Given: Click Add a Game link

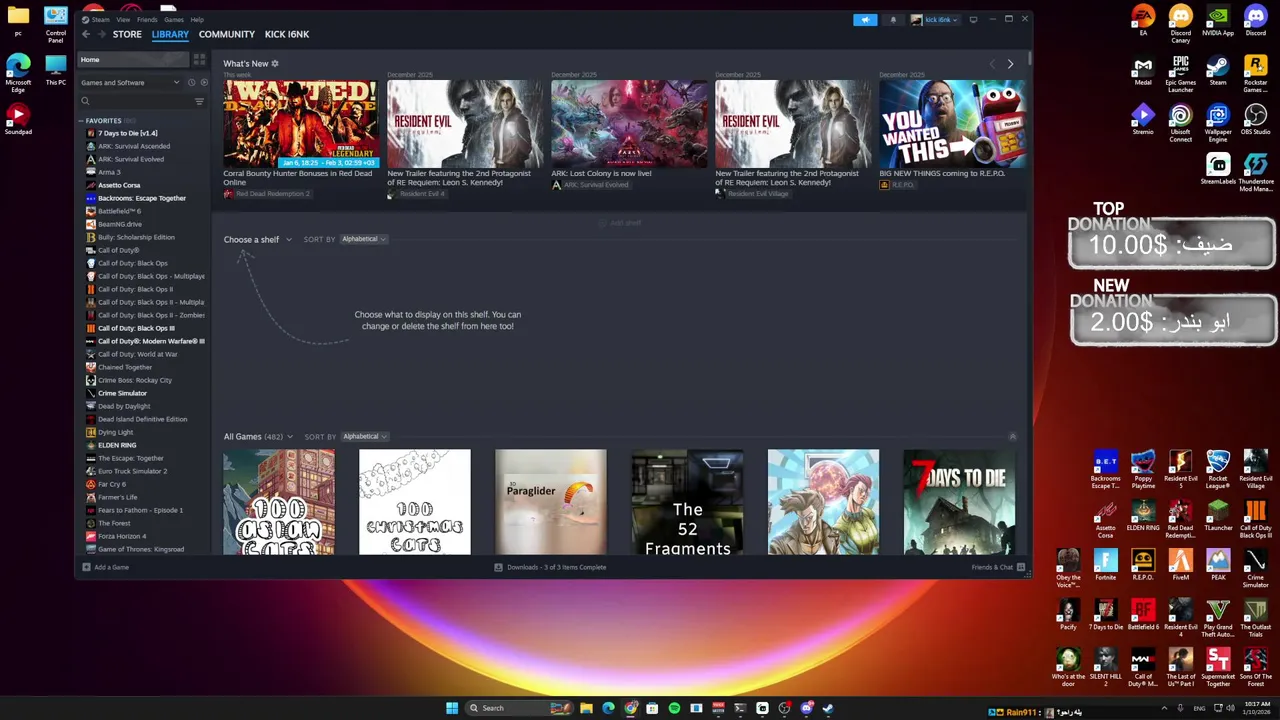Looking at the screenshot, I should coord(111,567).
